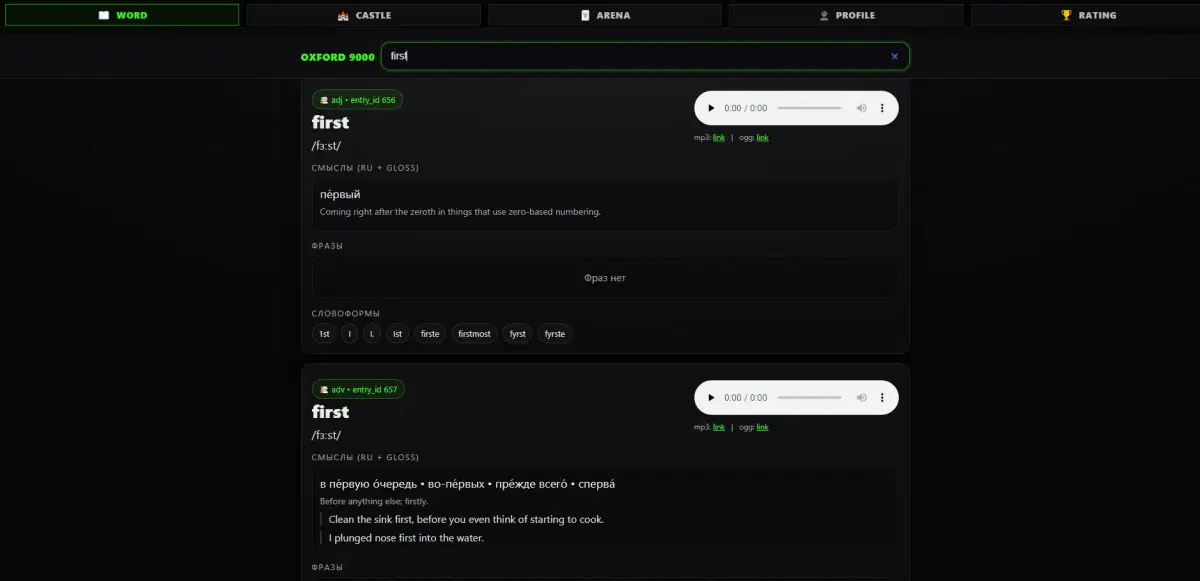Open the first player's three-dot options menu
The width and height of the screenshot is (1200, 581).
(881, 107)
